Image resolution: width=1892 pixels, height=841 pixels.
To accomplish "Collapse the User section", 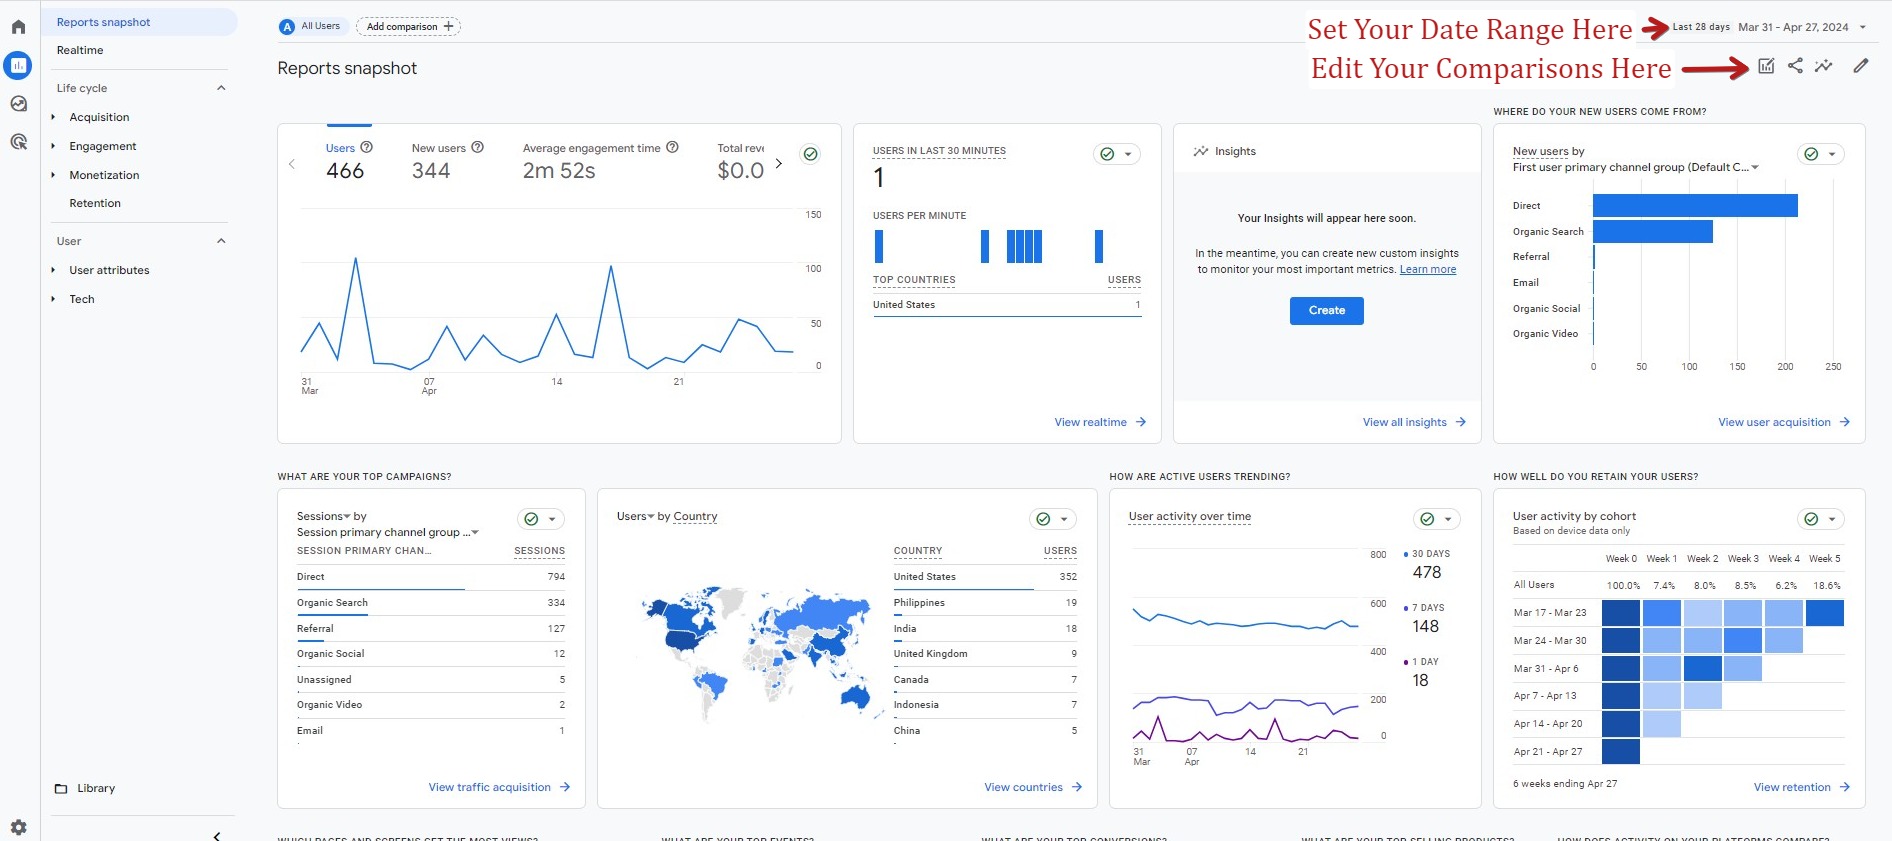I will pyautogui.click(x=221, y=241).
